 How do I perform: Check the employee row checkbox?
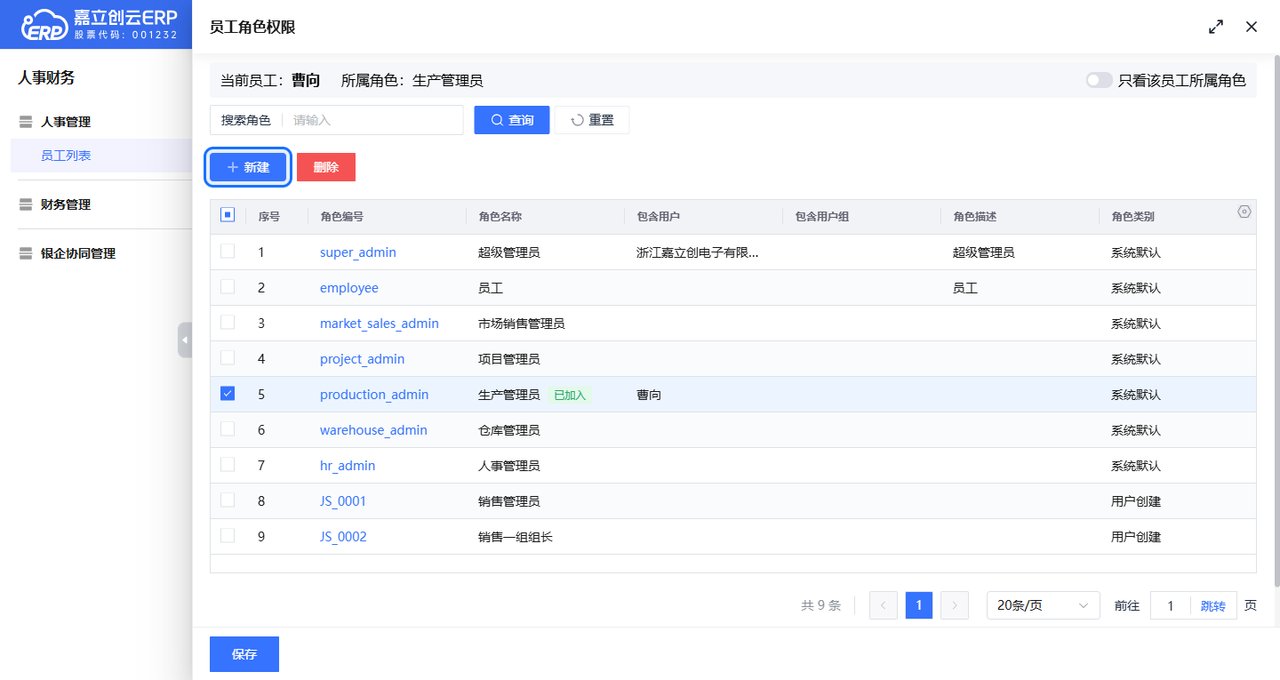click(227, 286)
